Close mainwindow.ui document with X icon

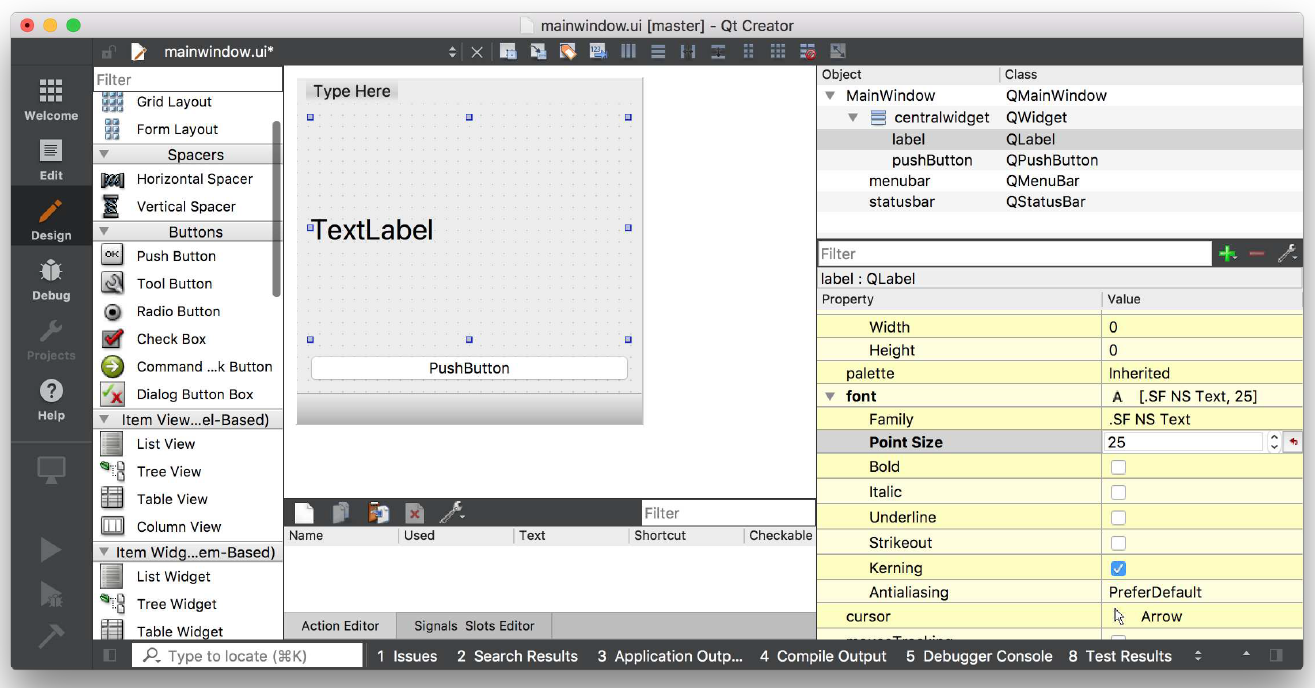477,52
